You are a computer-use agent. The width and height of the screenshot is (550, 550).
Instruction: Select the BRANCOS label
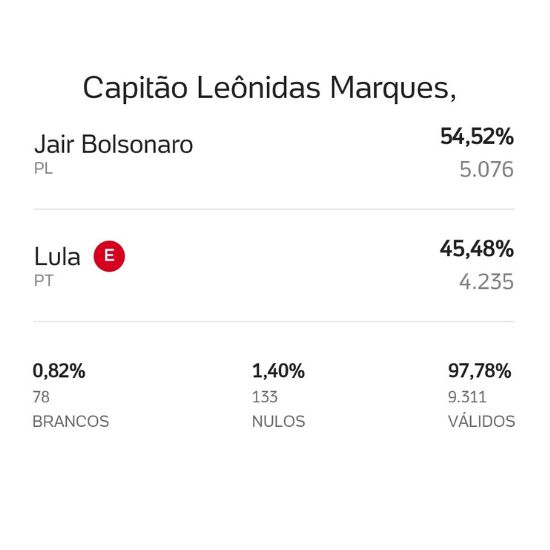pyautogui.click(x=71, y=421)
